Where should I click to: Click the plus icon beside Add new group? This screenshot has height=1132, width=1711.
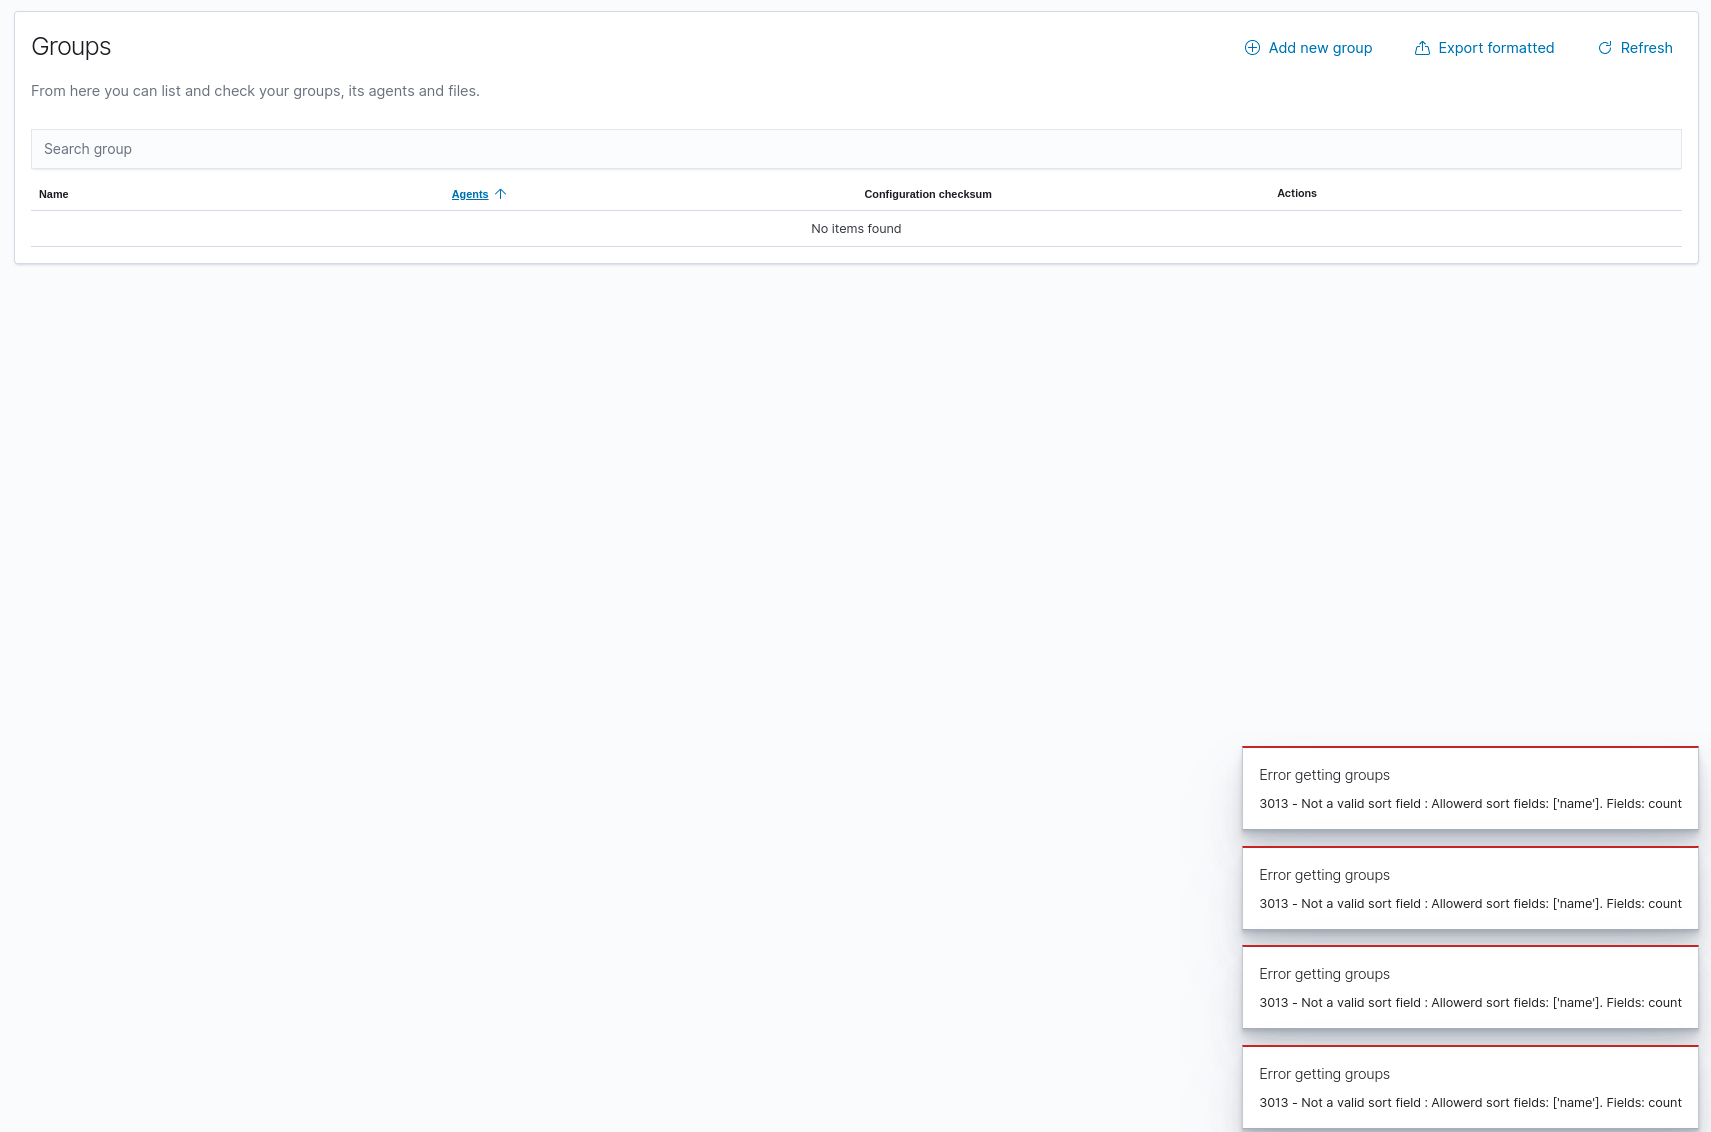coord(1252,47)
